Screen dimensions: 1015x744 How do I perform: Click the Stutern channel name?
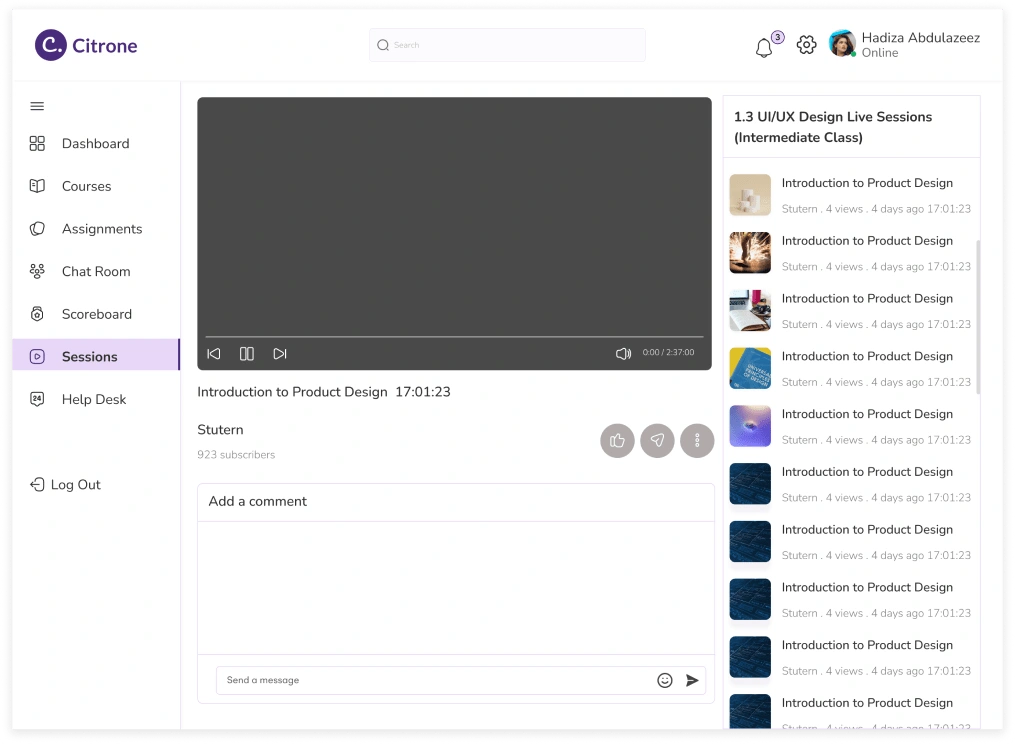click(220, 429)
